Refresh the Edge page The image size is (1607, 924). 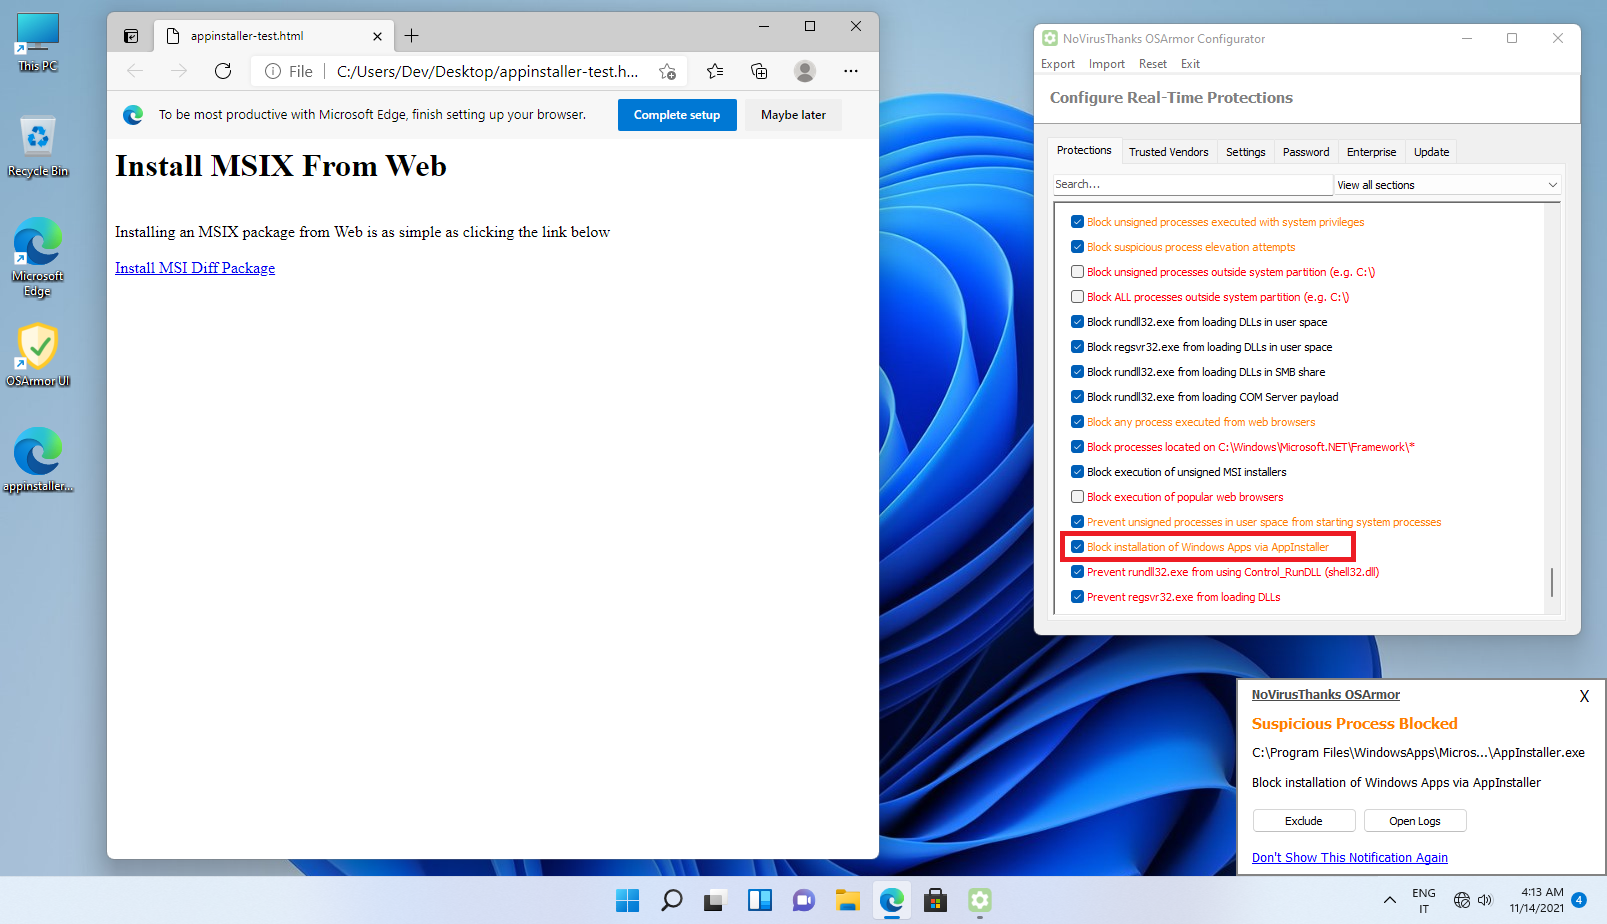click(223, 71)
